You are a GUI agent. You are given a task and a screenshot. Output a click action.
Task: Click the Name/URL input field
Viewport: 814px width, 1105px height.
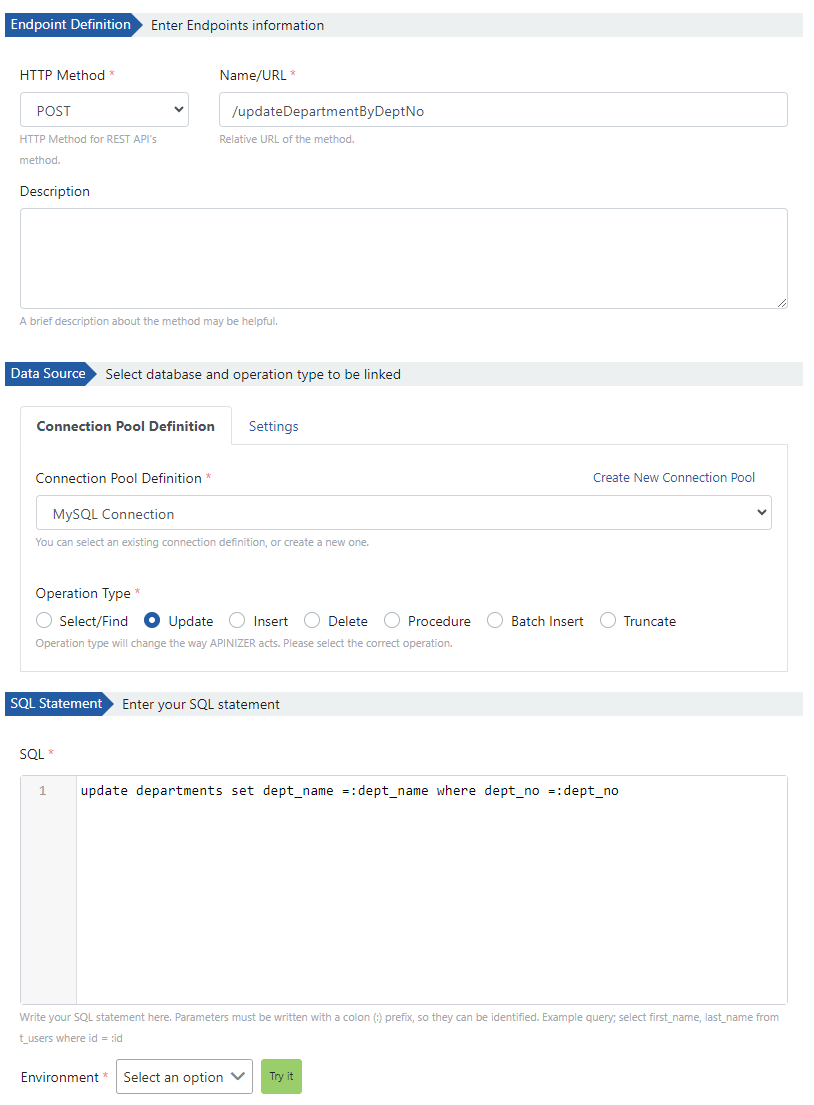(x=502, y=111)
